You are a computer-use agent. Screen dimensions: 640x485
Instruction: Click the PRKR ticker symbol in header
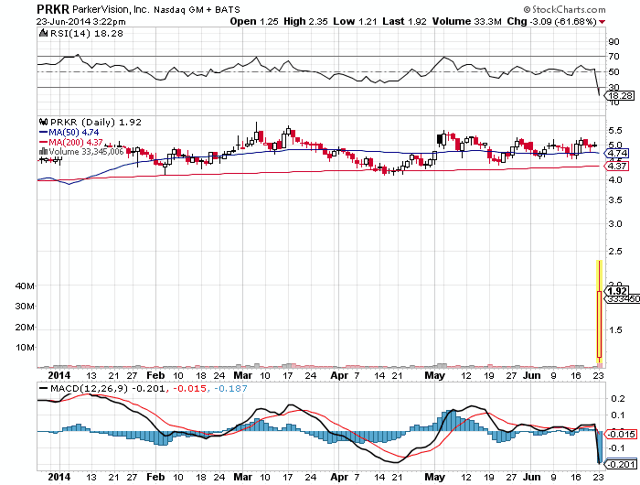53,9
